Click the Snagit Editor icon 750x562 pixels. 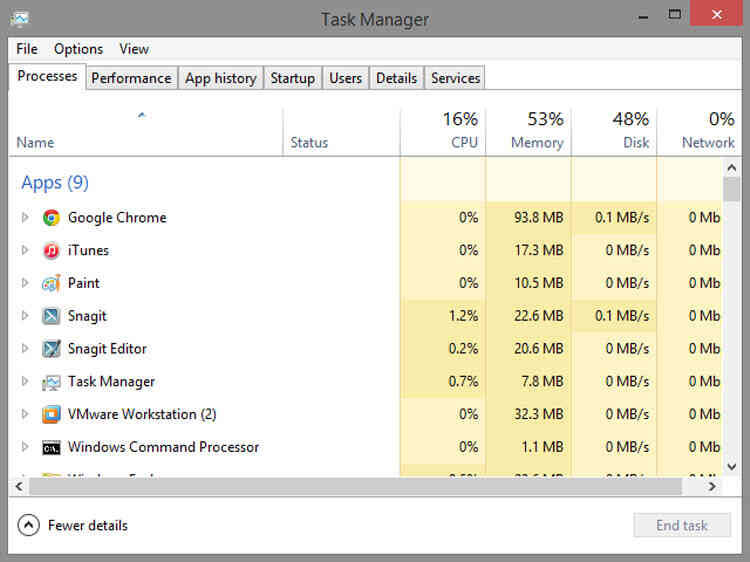click(52, 349)
